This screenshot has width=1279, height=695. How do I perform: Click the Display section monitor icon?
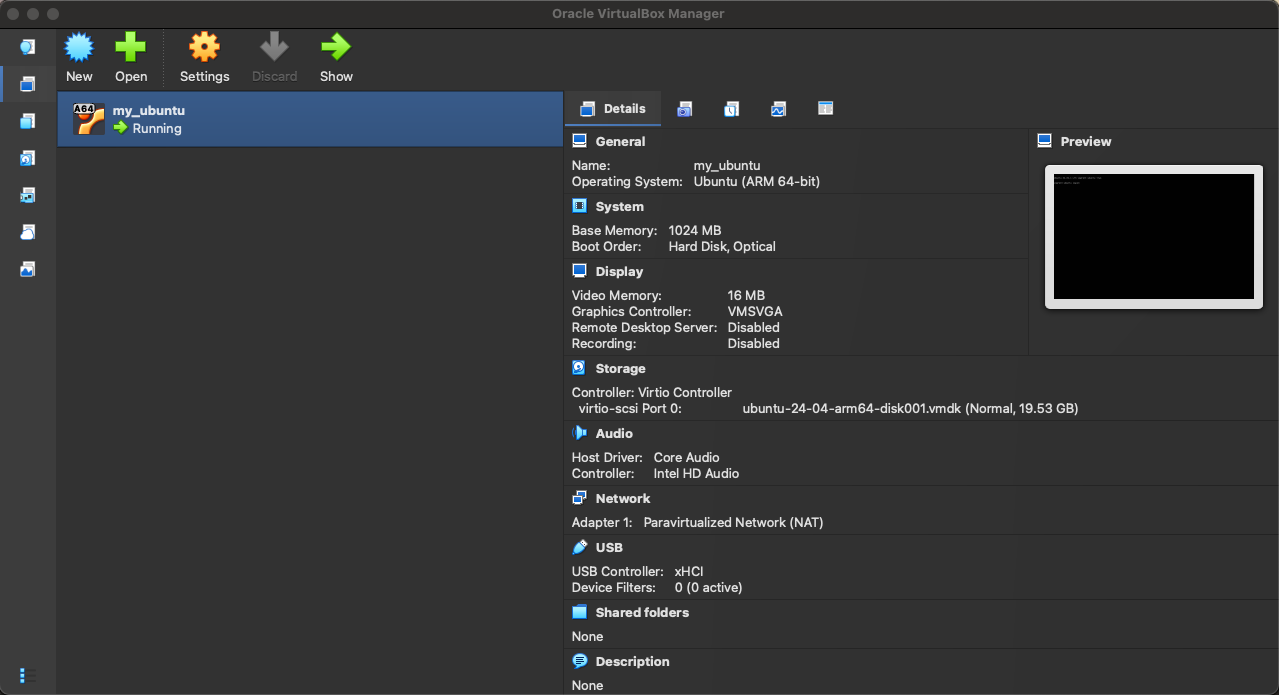click(580, 271)
